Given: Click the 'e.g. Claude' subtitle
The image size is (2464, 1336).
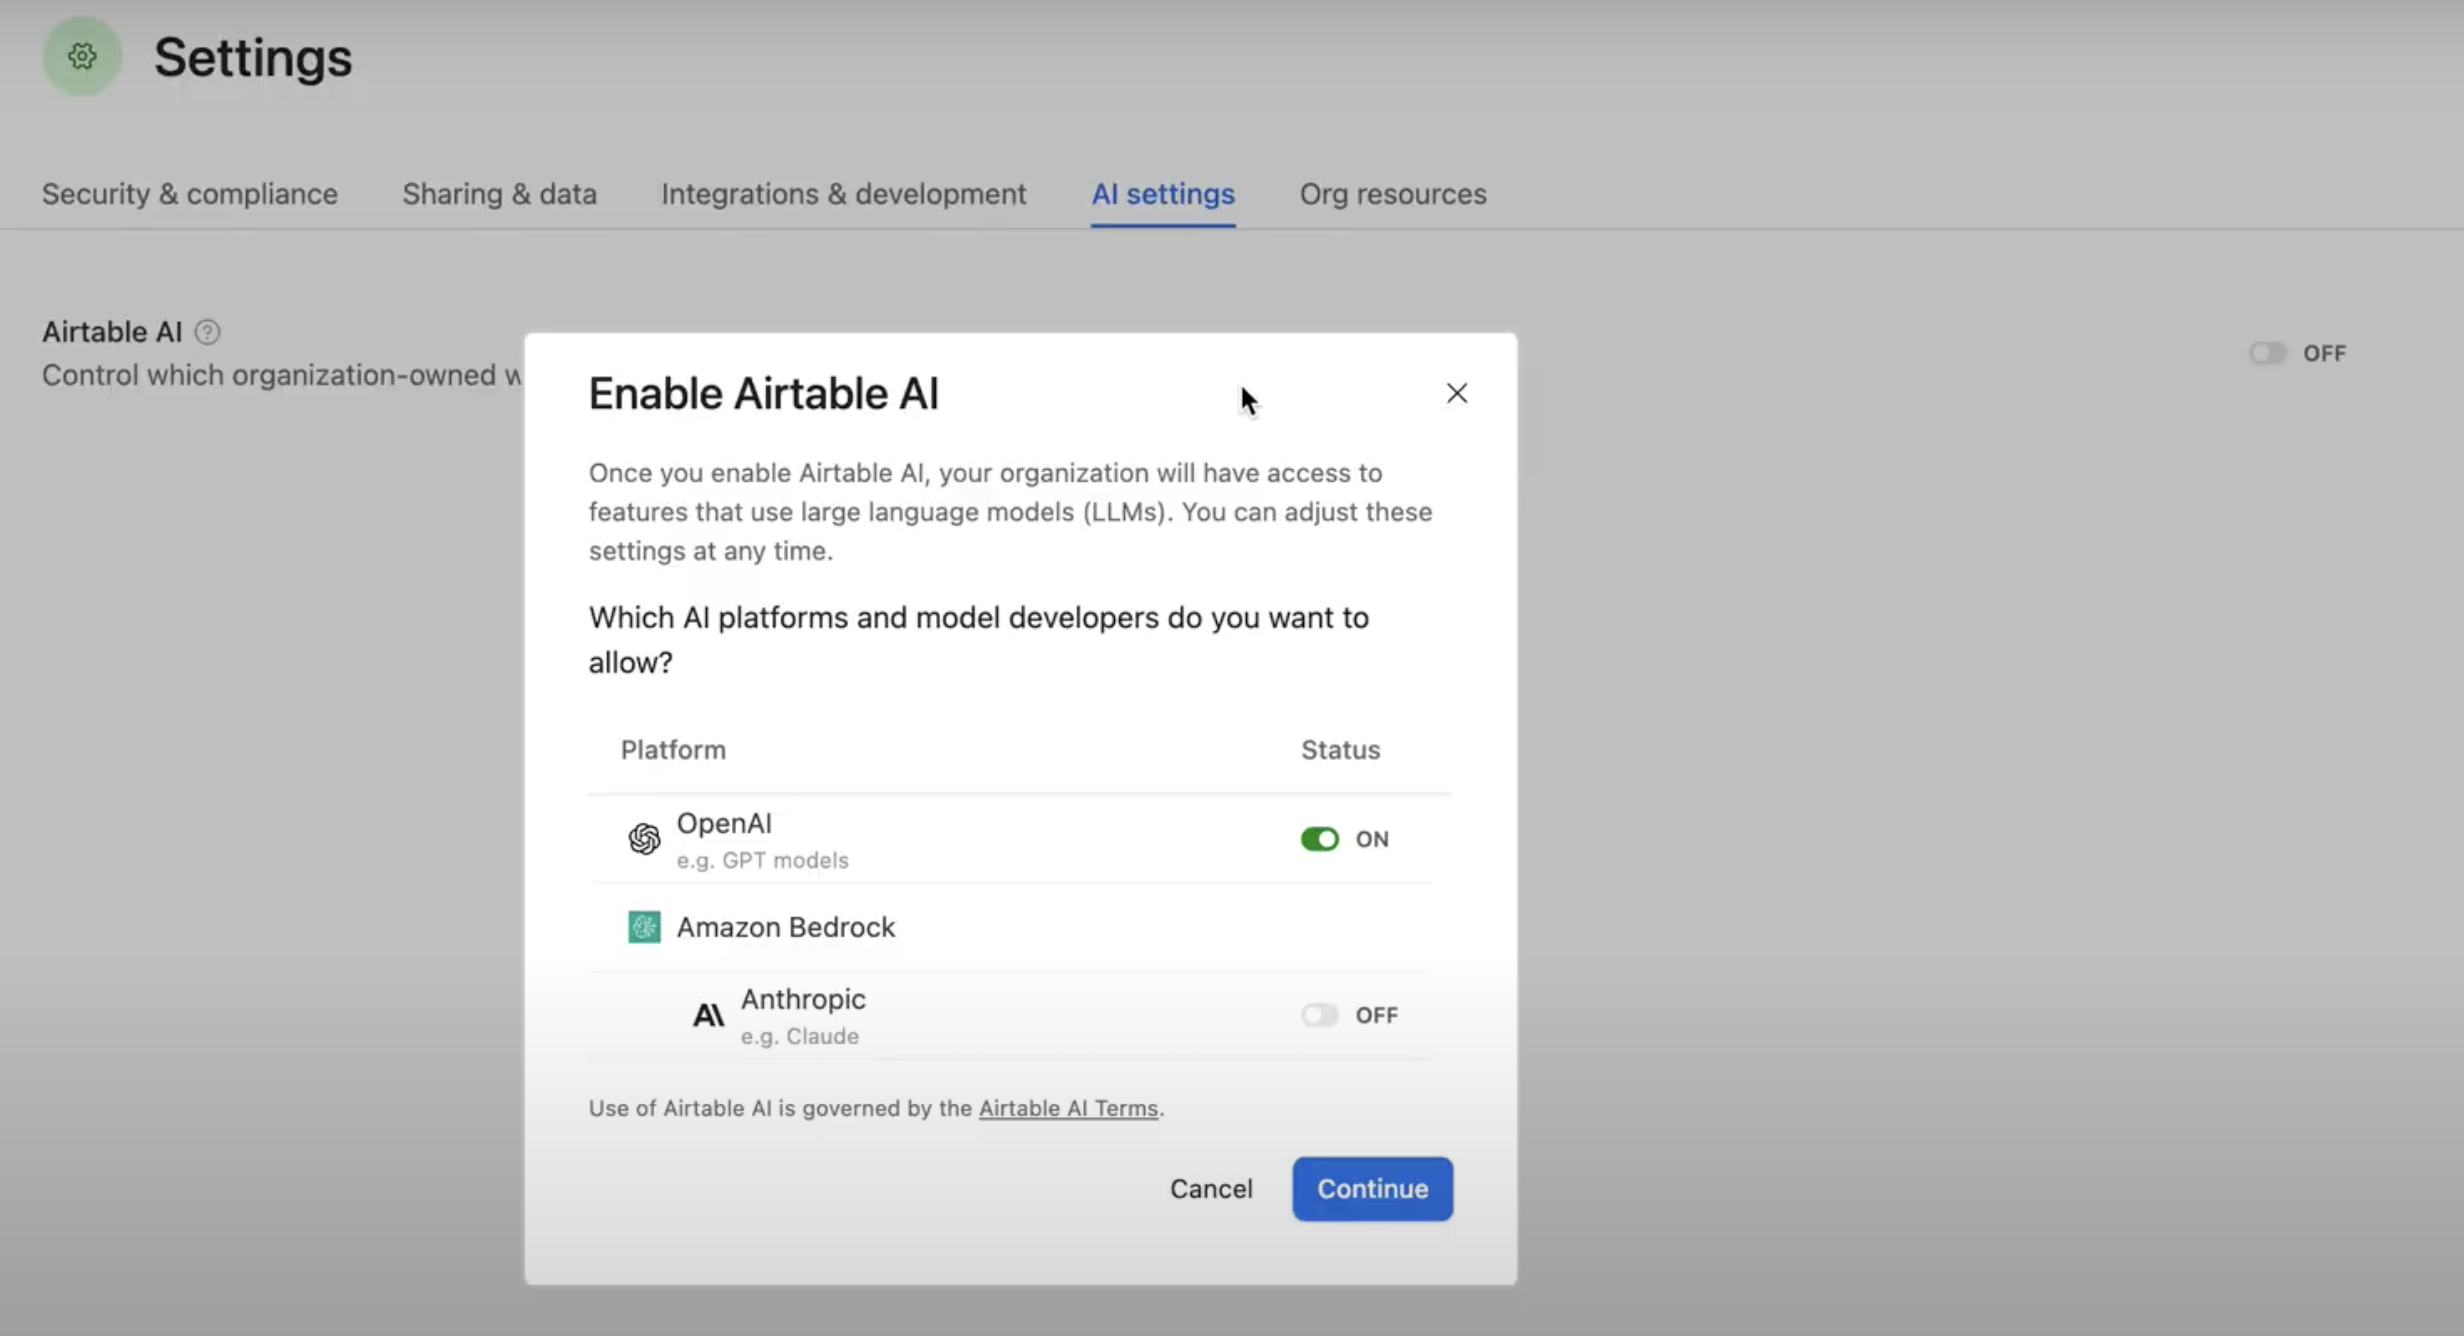Looking at the screenshot, I should tap(799, 1036).
